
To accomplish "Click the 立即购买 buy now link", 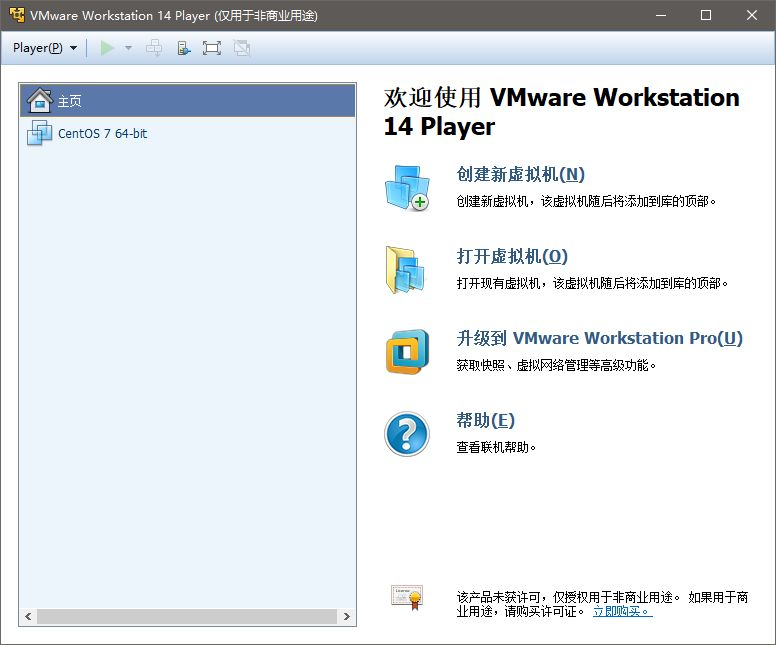I will 622,611.
